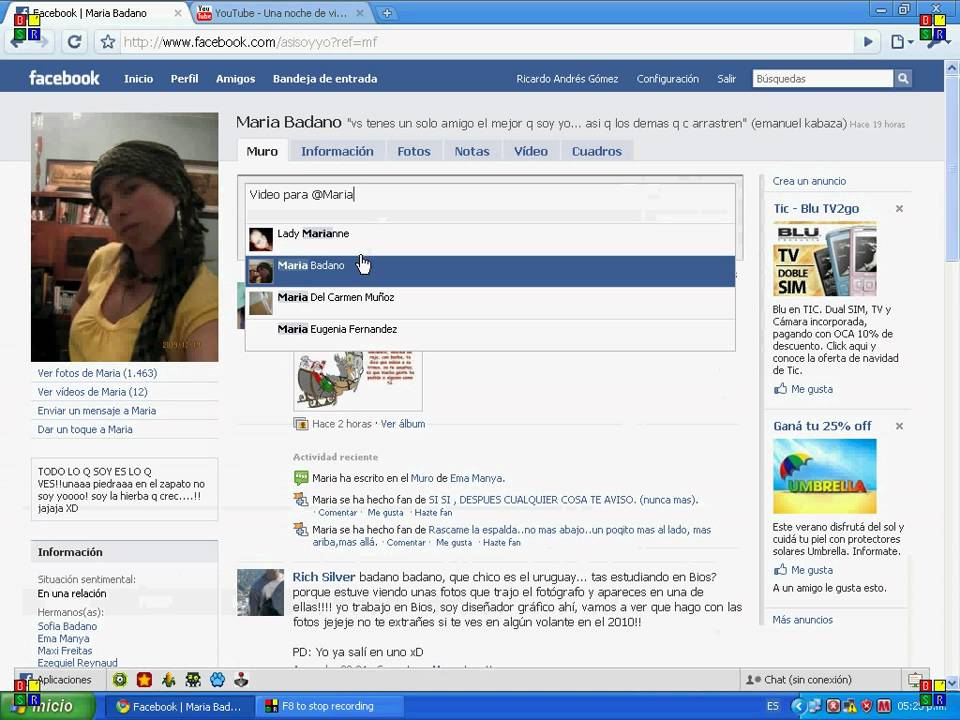Click Más anuncios
The height and width of the screenshot is (720, 960).
(802, 620)
